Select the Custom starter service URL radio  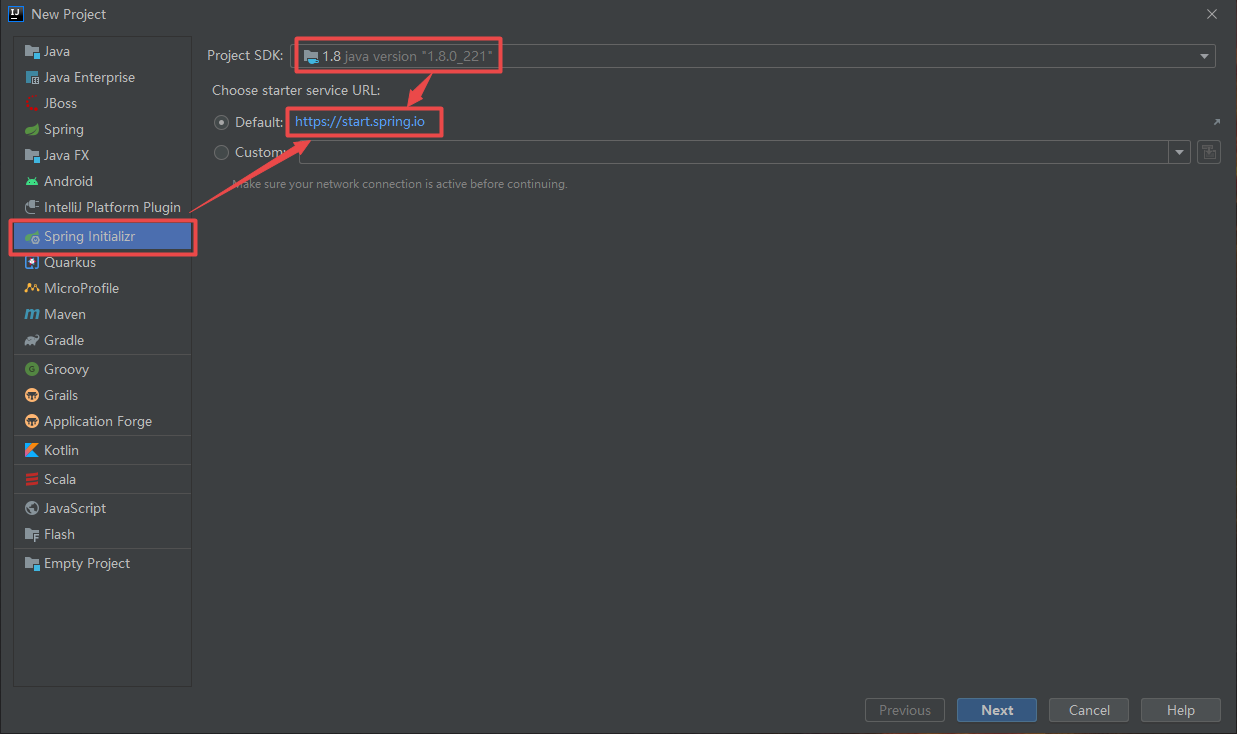click(222, 152)
